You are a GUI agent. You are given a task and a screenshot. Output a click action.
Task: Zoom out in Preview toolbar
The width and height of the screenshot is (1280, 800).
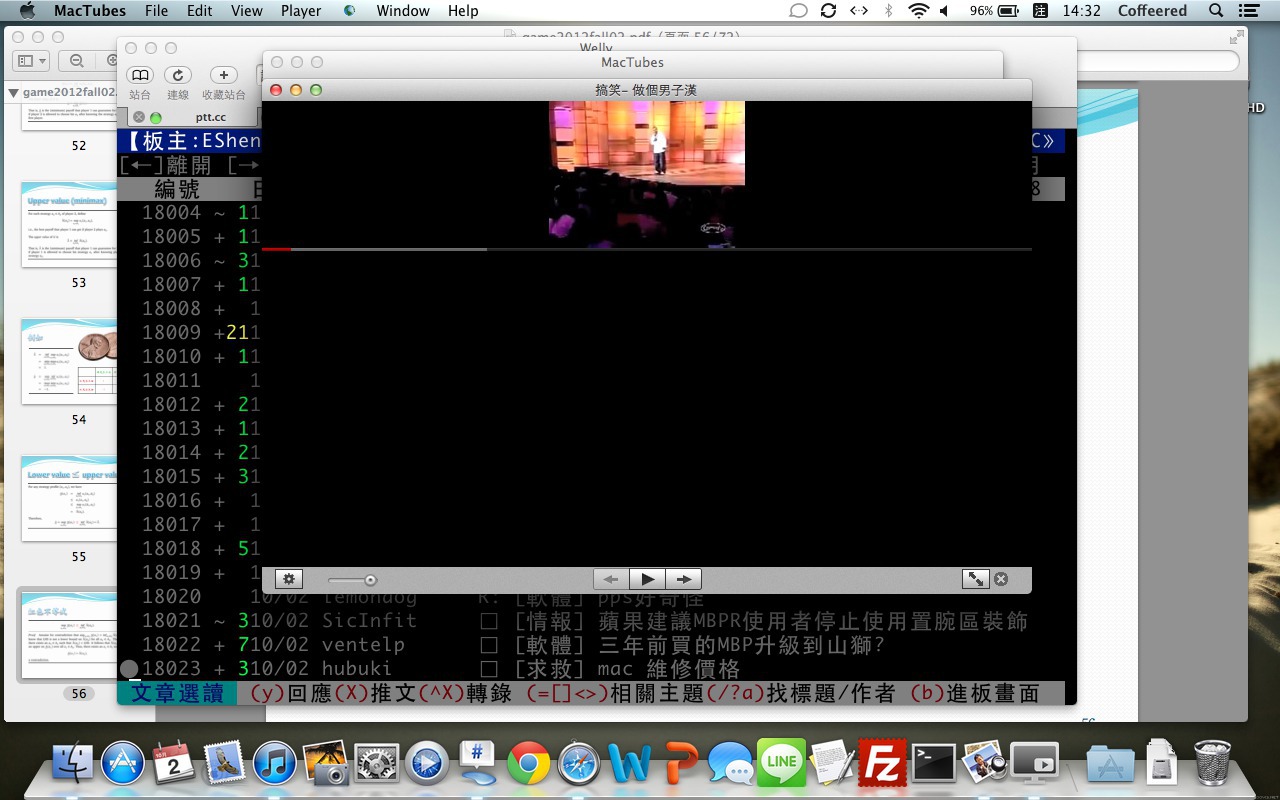[76, 61]
